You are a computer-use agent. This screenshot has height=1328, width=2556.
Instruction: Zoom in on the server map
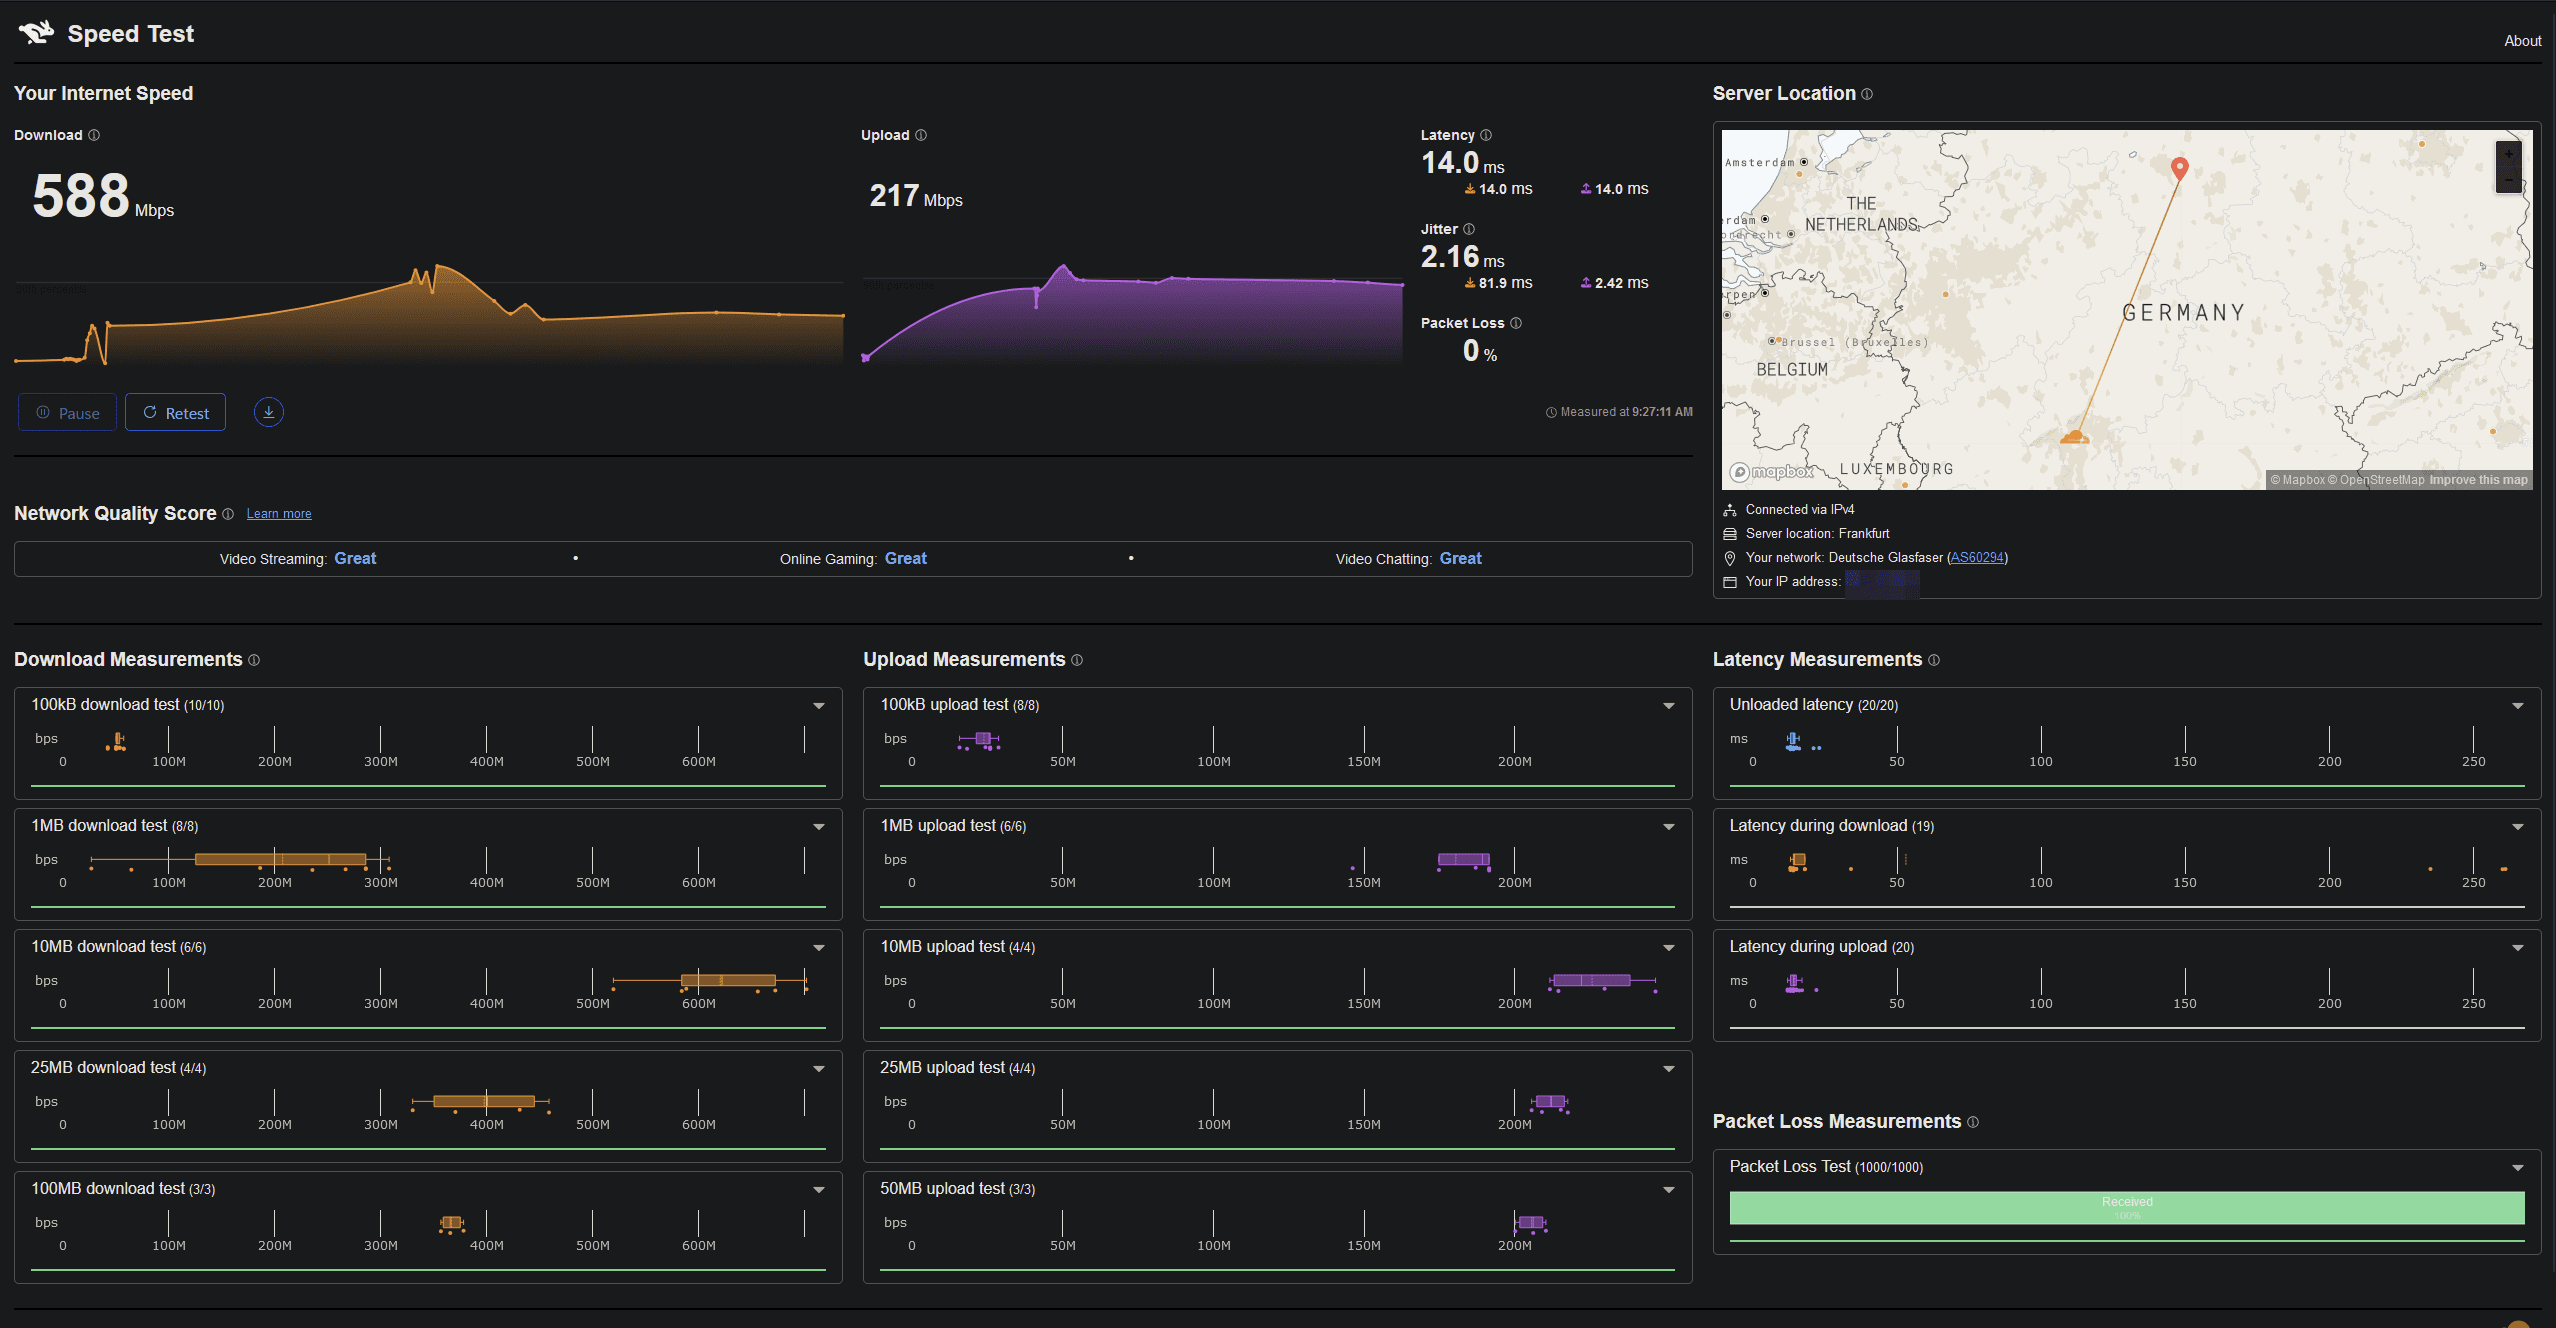click(2509, 155)
